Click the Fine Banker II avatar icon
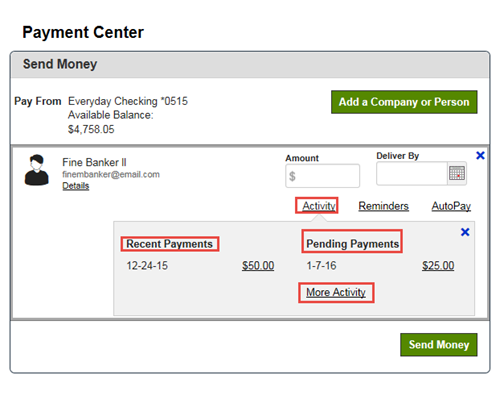500x400 pixels. point(37,170)
